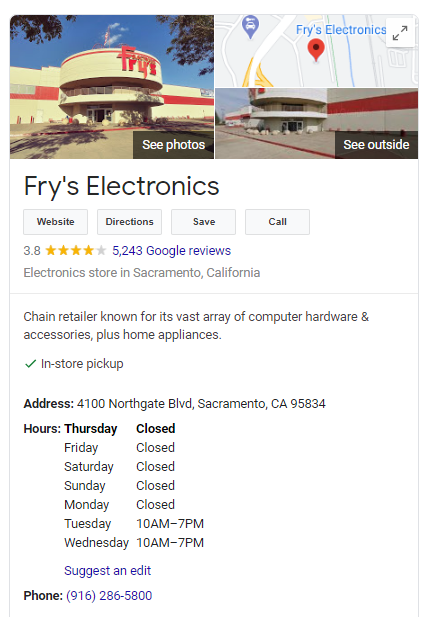
Task: Click the red location pin on map
Action: 316,50
